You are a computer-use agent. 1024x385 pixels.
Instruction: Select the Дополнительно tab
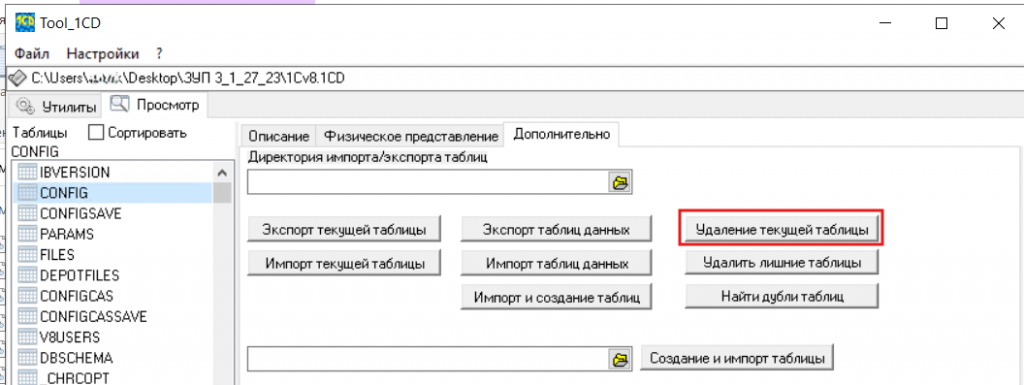click(562, 134)
